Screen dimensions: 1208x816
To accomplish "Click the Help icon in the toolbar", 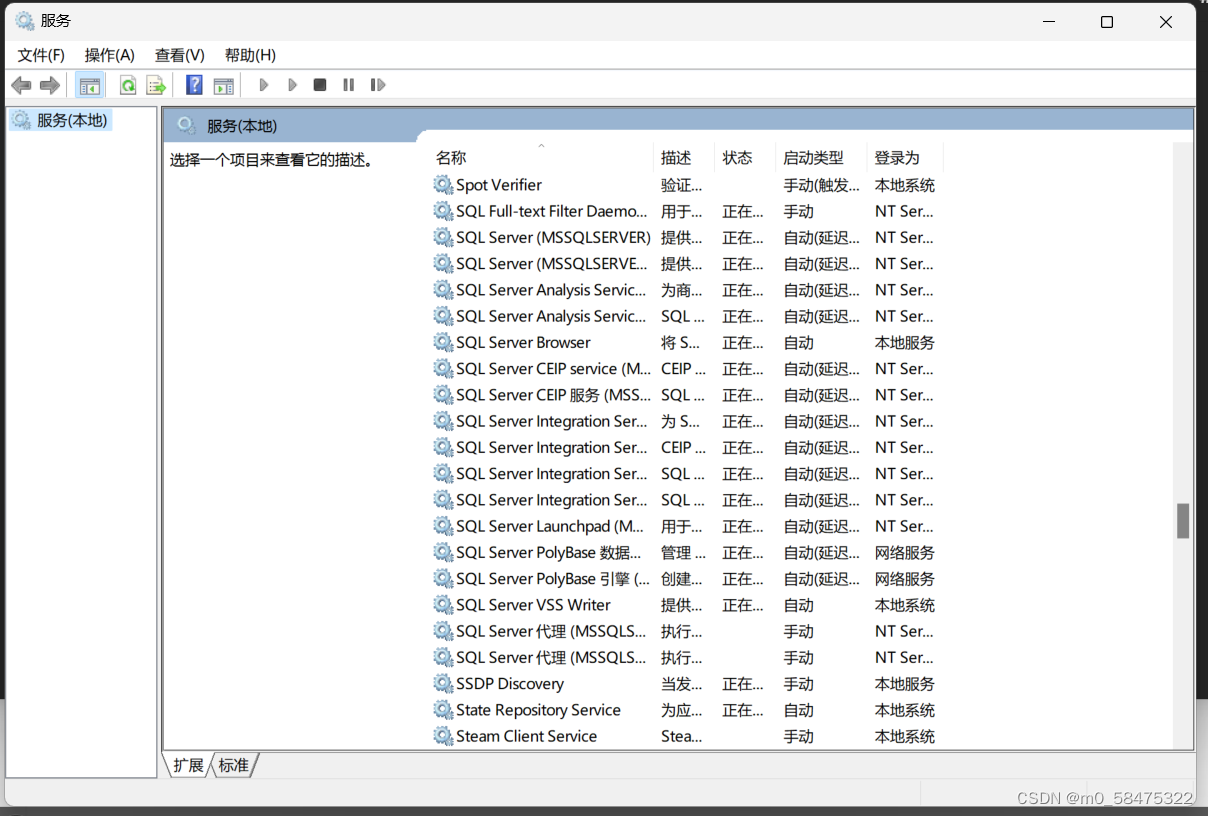I will point(194,85).
